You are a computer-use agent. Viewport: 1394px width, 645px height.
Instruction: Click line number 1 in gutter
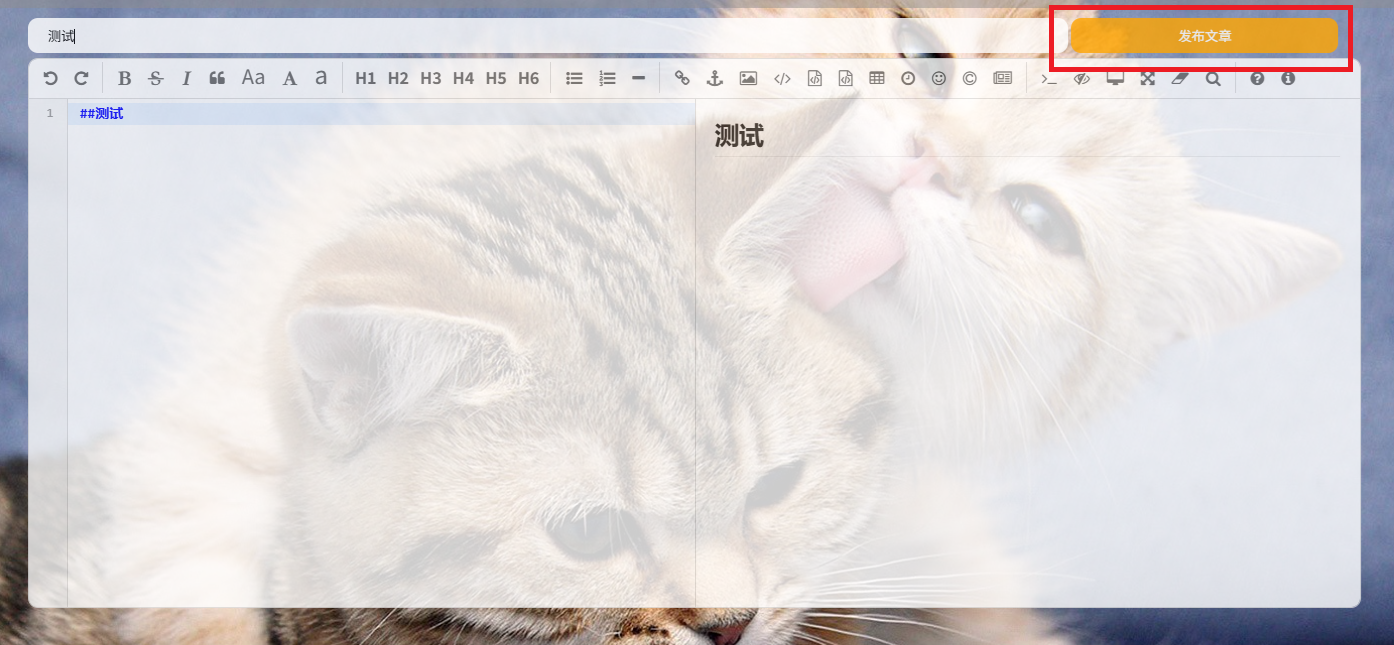(x=49, y=114)
